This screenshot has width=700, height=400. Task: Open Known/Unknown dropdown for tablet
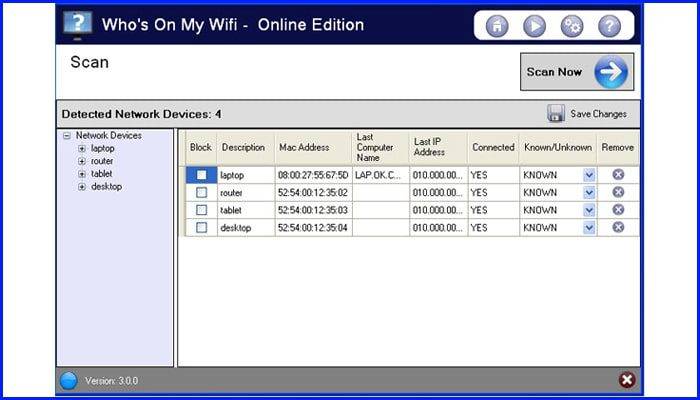589,210
